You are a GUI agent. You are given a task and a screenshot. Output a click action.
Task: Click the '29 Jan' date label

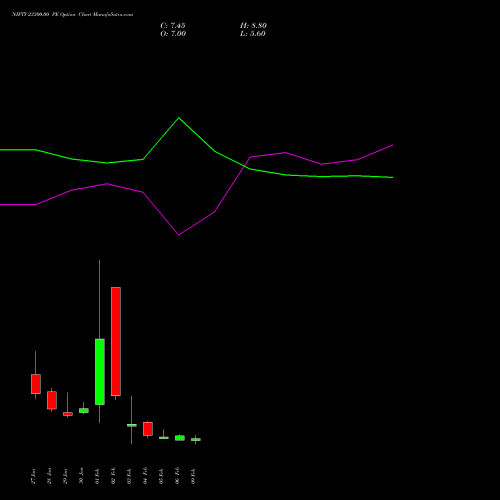65,476
